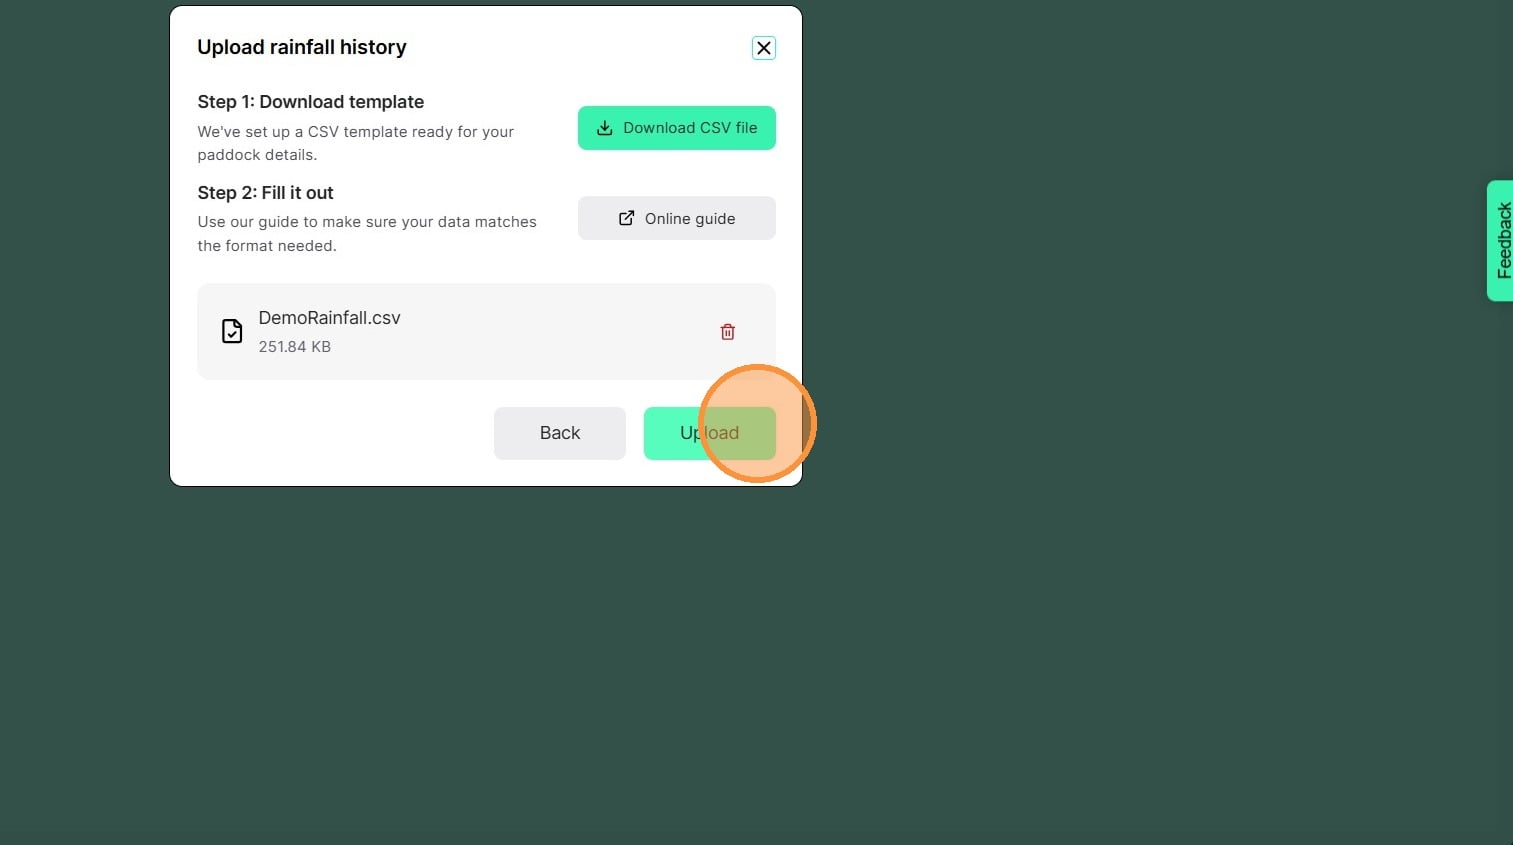Select the DemoRainfall.csv file name

tap(329, 318)
